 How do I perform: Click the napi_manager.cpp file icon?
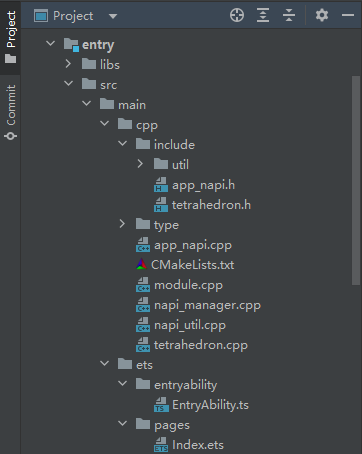pos(143,304)
